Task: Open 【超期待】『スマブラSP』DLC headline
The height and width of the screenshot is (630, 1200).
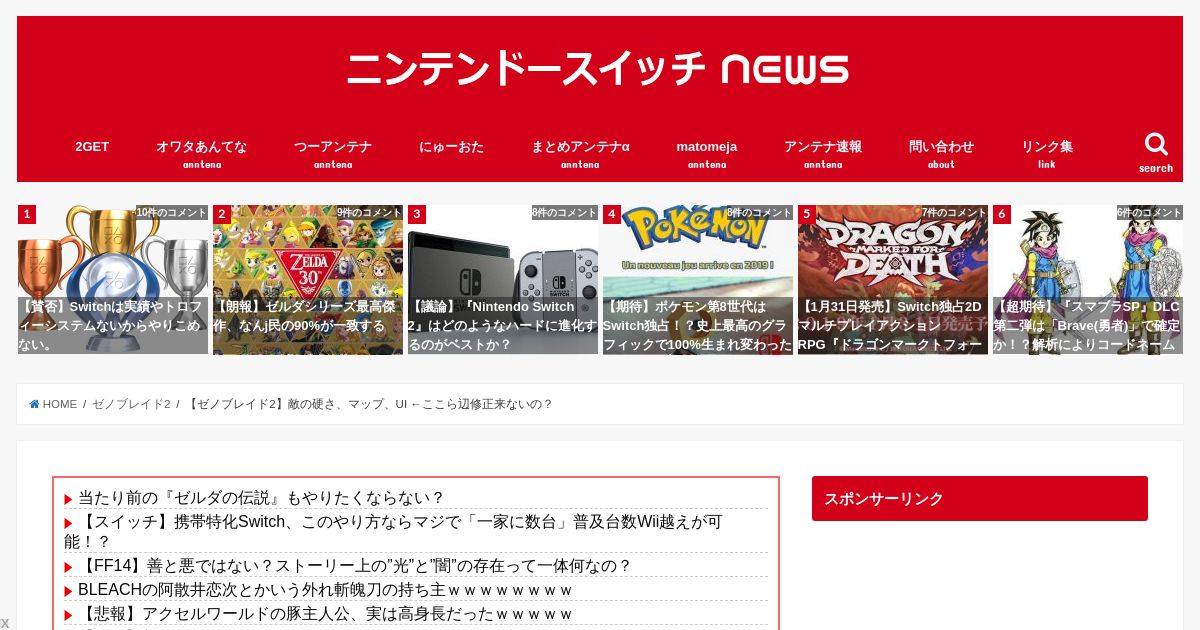Action: 1088,325
